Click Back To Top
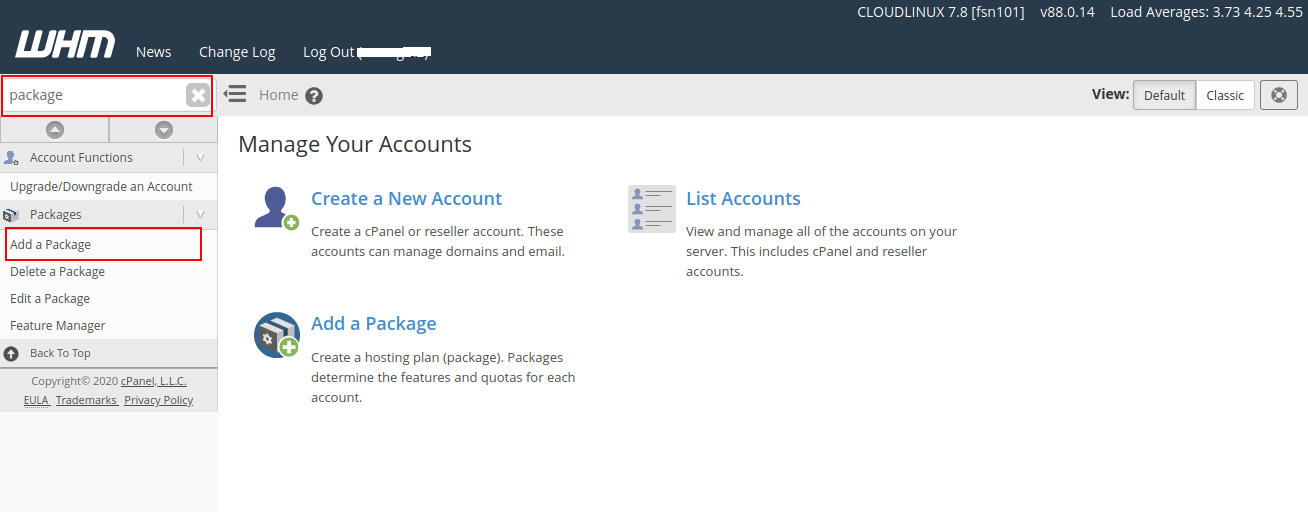Image resolution: width=1308 pixels, height=512 pixels. 60,353
